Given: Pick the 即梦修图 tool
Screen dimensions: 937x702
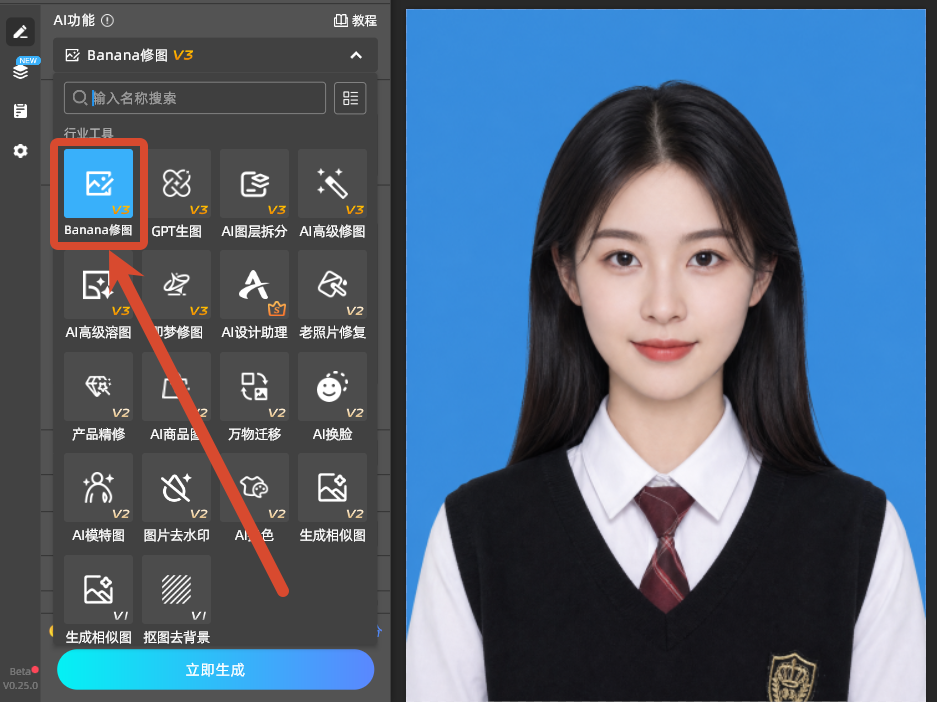Looking at the screenshot, I should (x=176, y=284).
